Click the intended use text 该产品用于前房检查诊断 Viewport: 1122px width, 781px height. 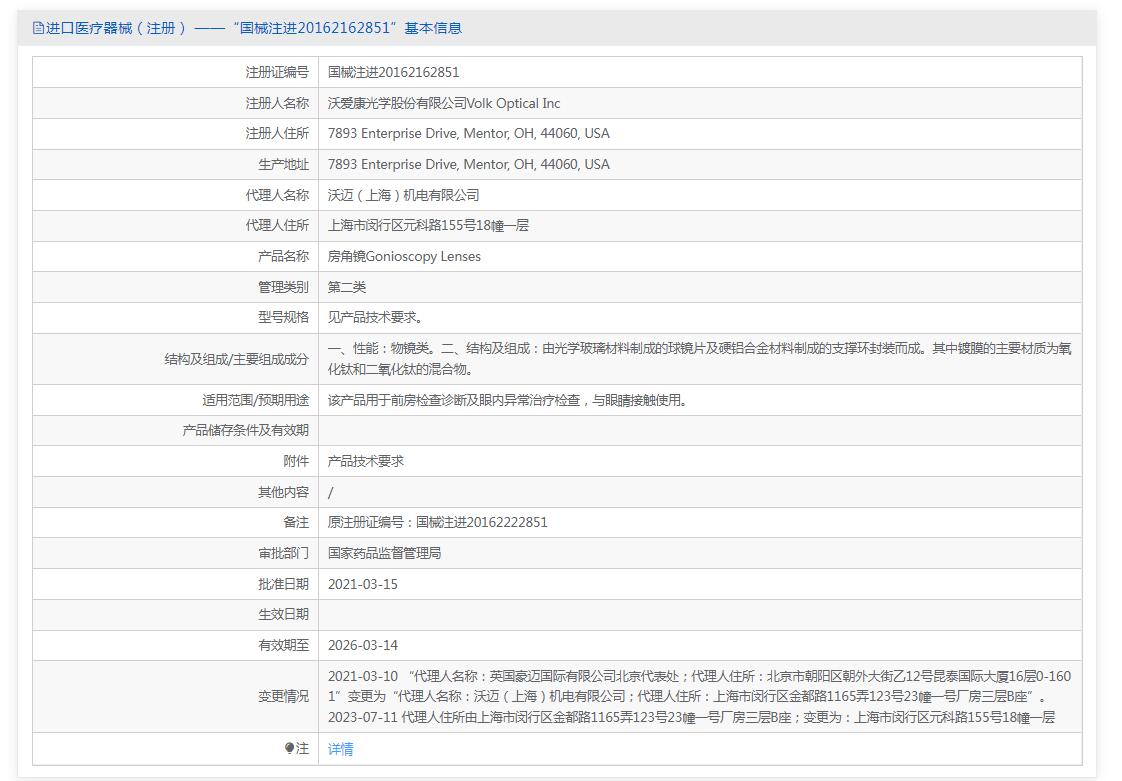pos(507,400)
